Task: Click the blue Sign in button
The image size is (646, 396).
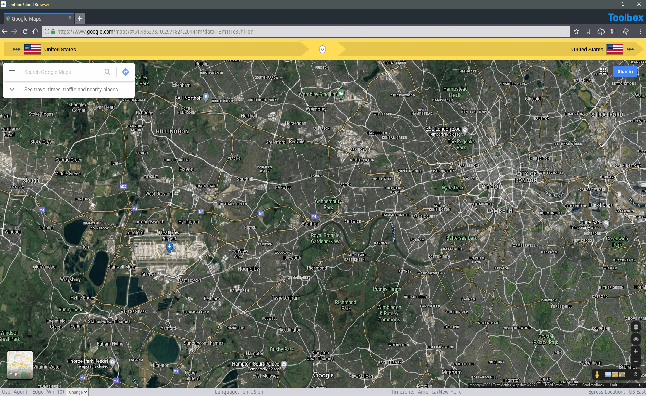Action: point(625,71)
